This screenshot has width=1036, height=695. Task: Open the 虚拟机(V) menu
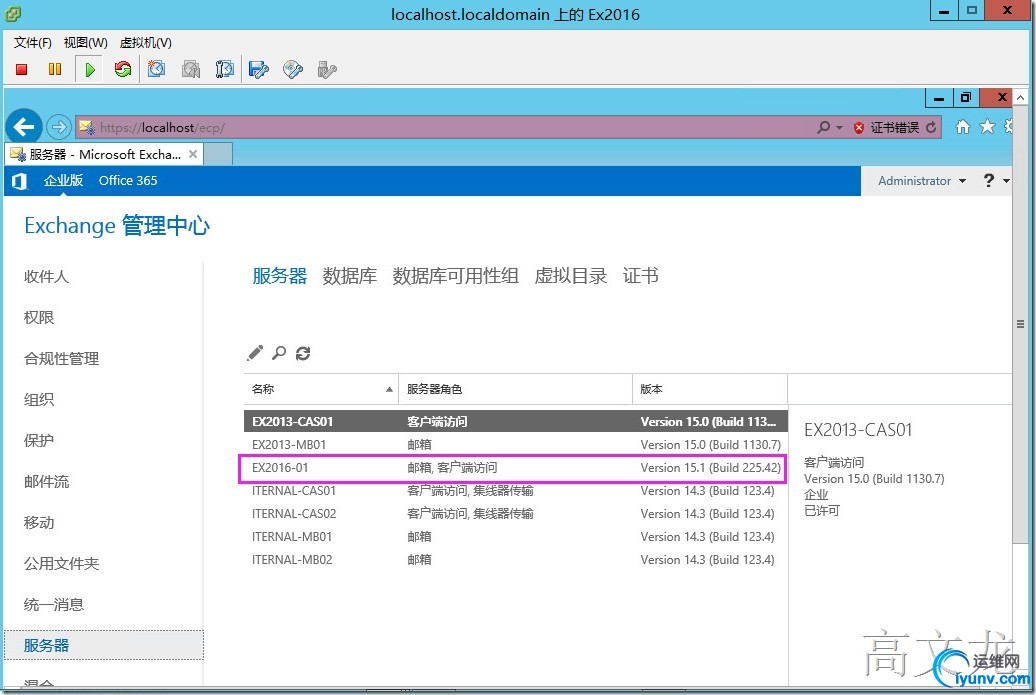145,43
